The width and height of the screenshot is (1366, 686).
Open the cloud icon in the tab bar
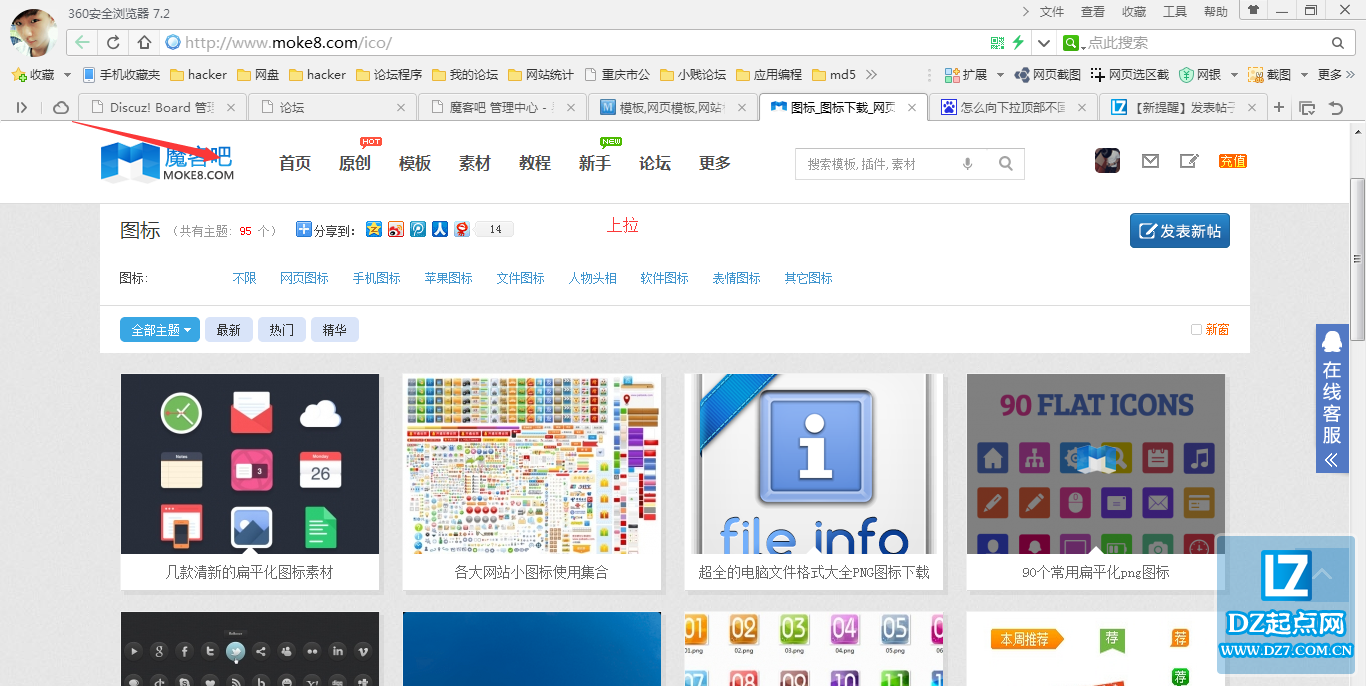(61, 107)
